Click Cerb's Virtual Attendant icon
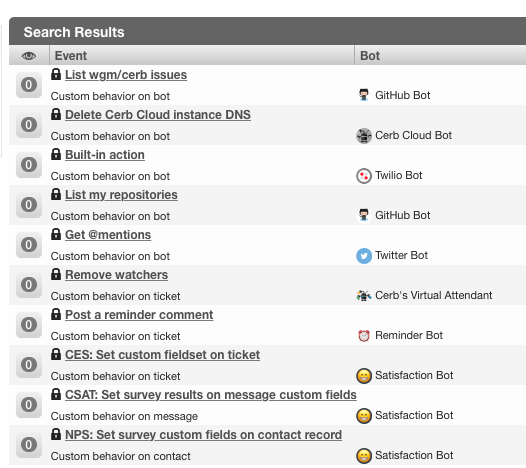This screenshot has width=526, height=468. 364,296
